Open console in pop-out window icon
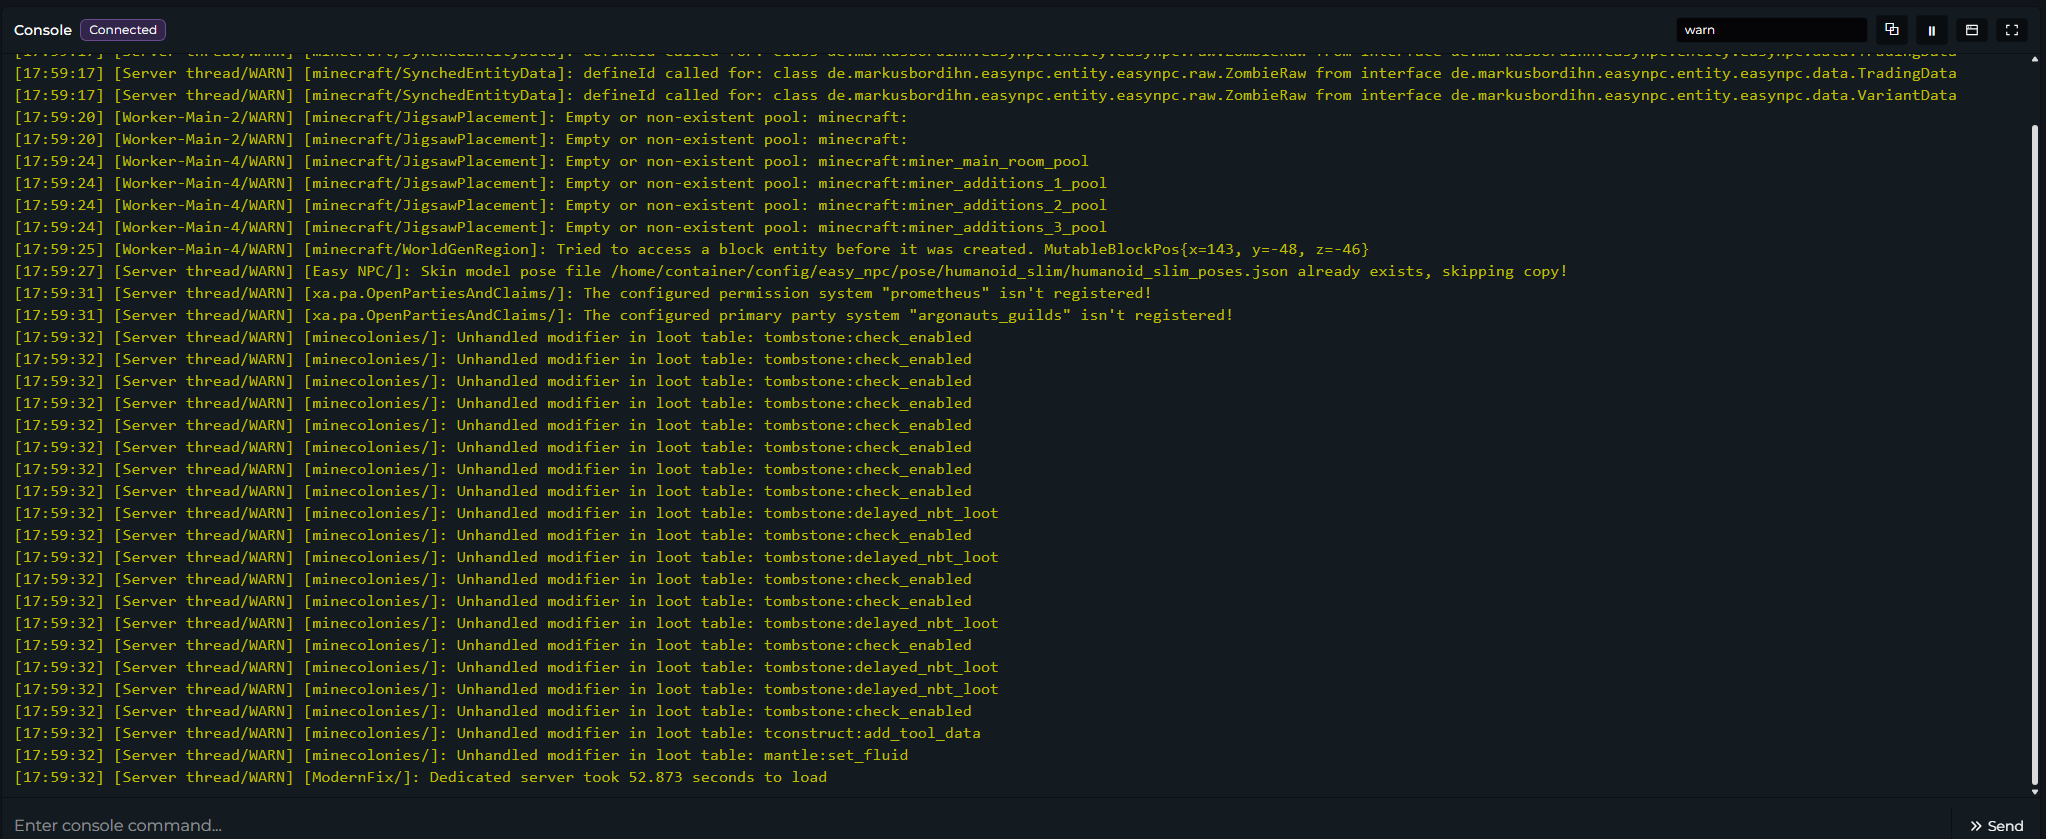The width and height of the screenshot is (2046, 839). click(1971, 30)
